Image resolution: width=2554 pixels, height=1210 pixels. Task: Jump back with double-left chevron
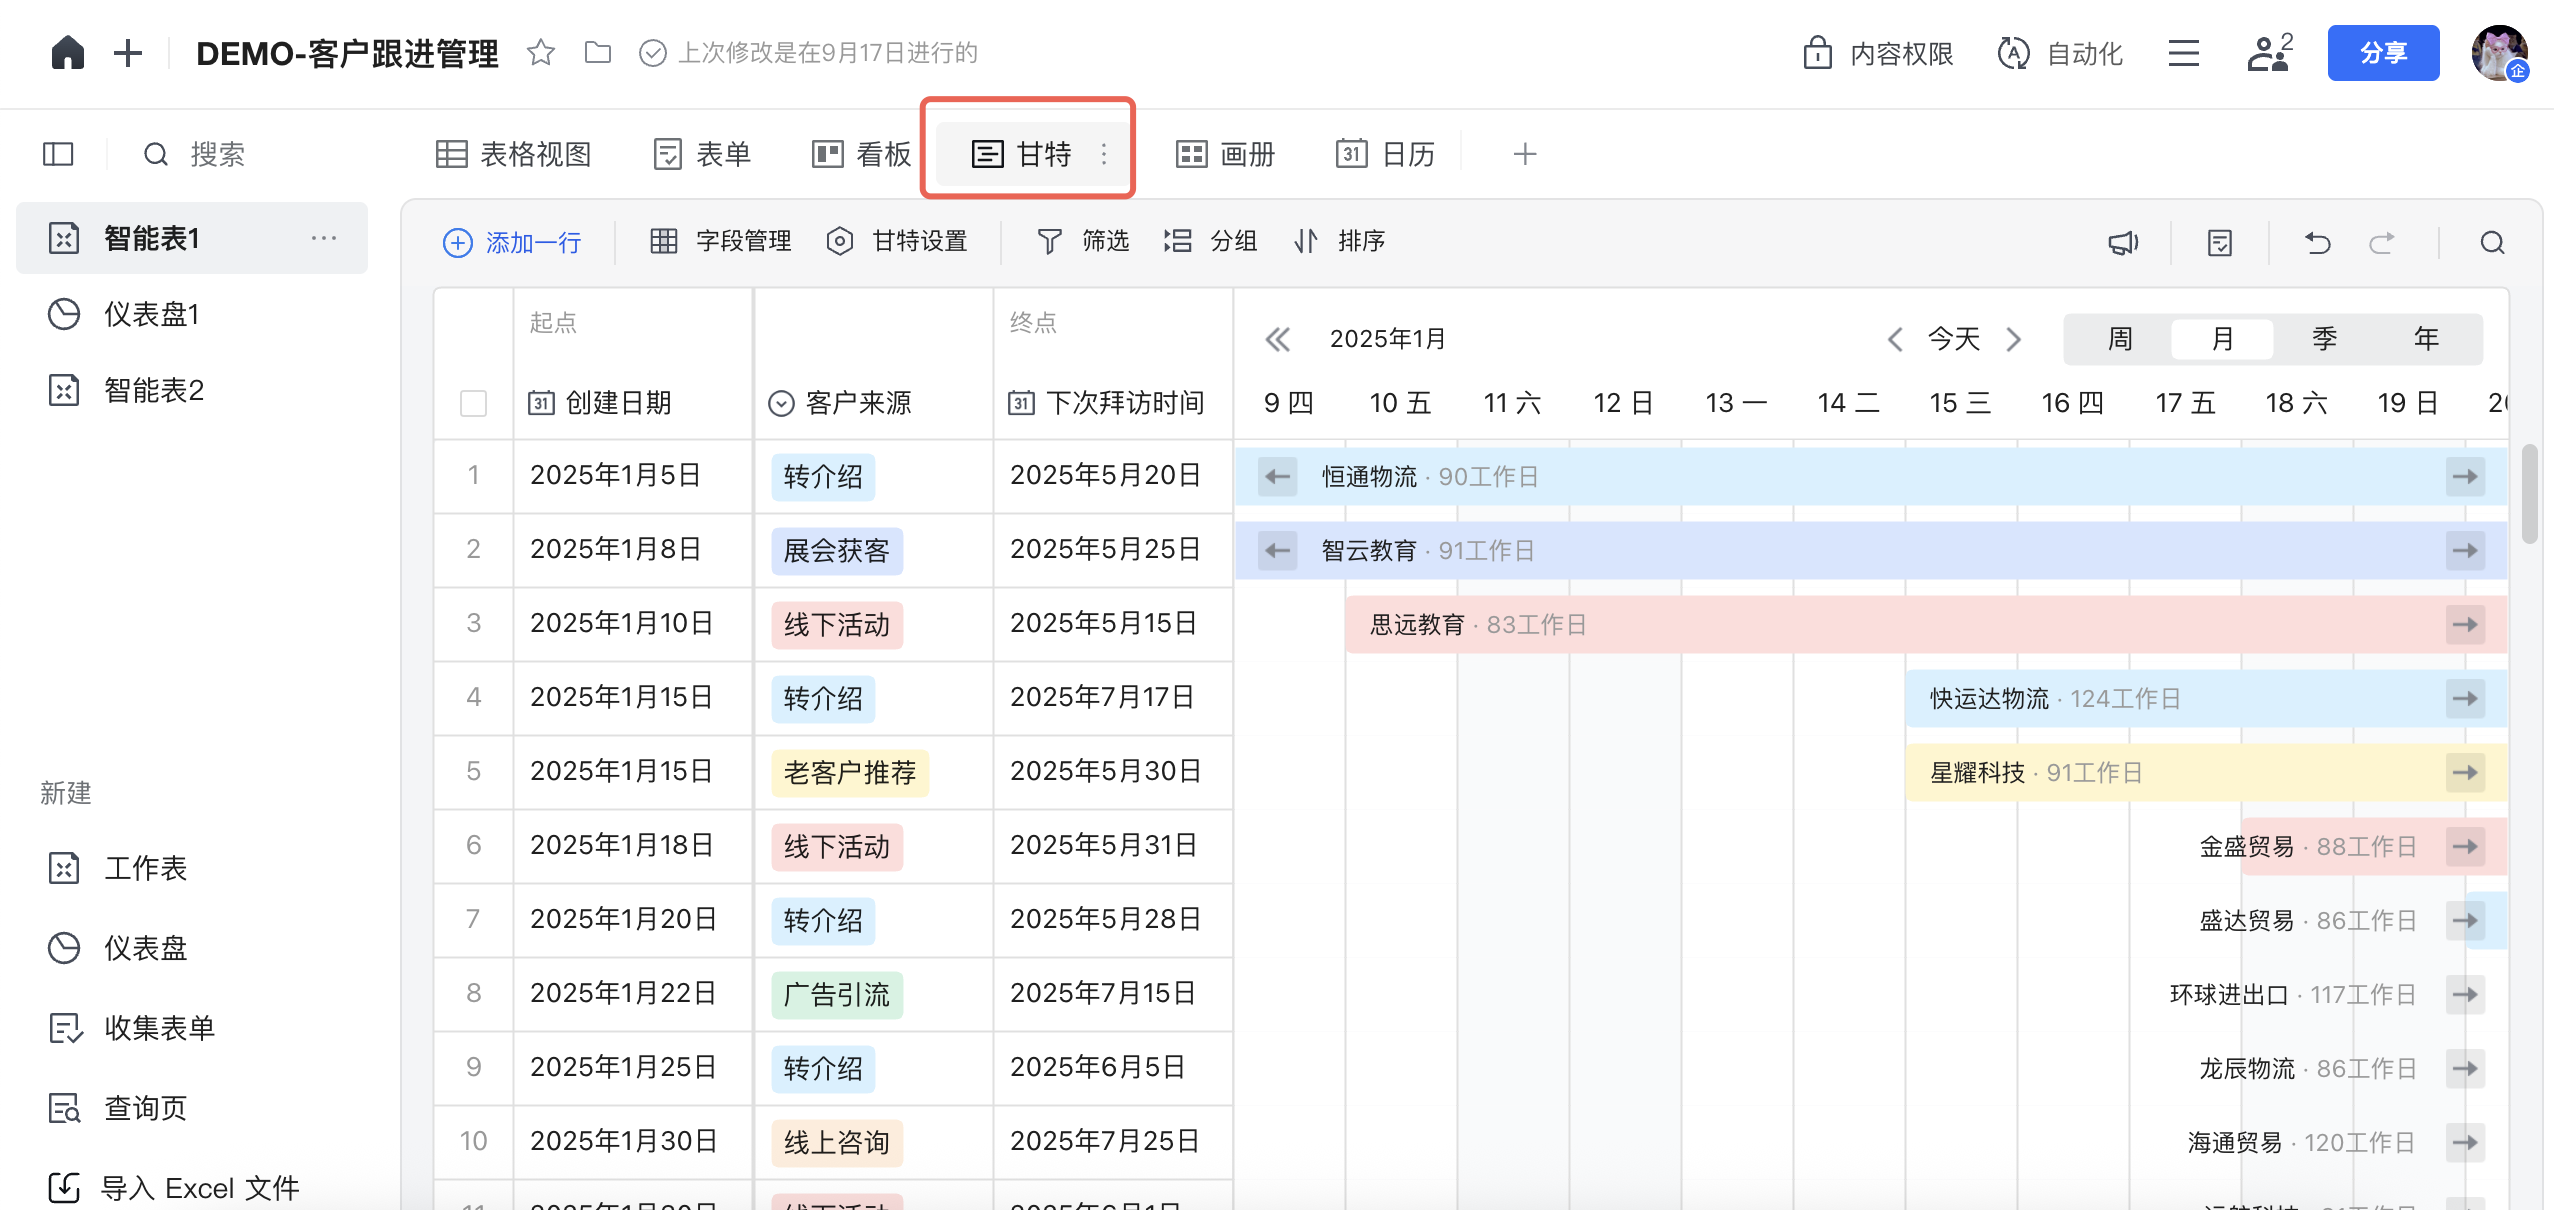pos(1277,340)
